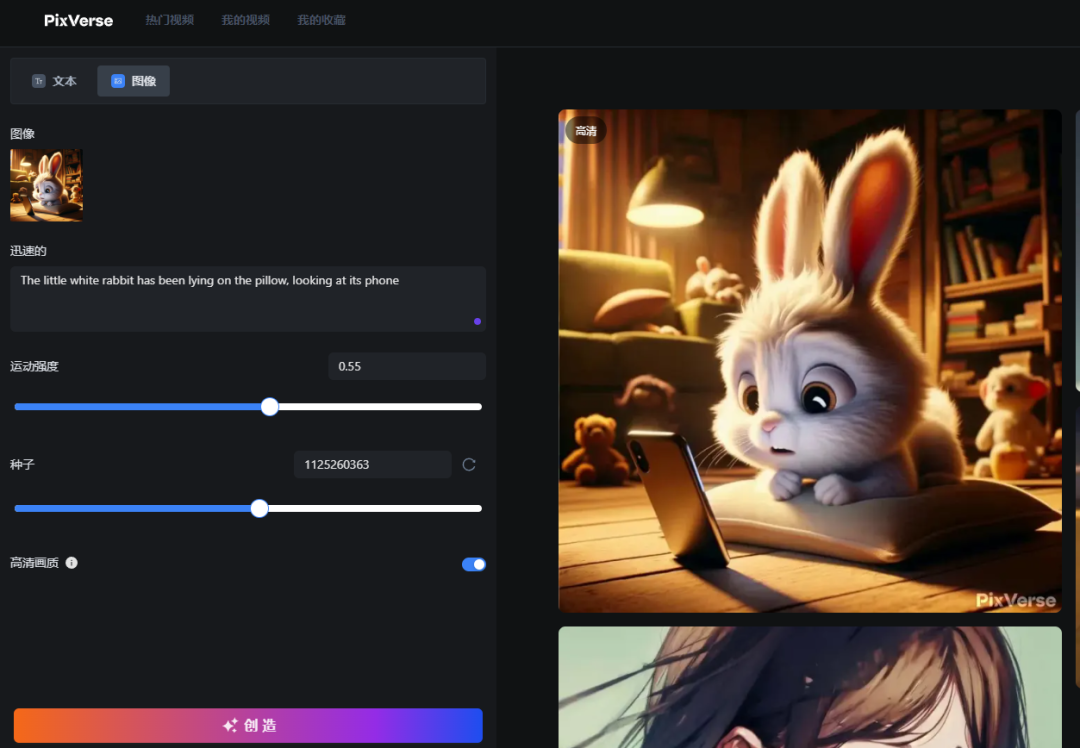Toggle the 高清画质 switch off
The height and width of the screenshot is (748, 1080).
tap(472, 564)
